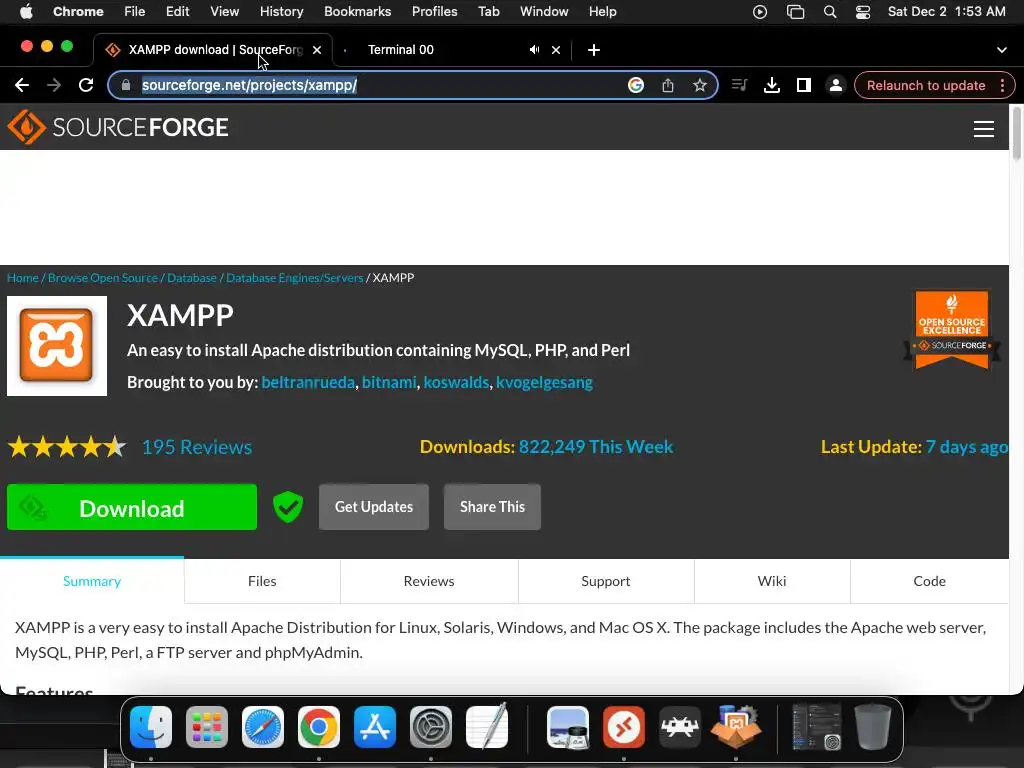The width and height of the screenshot is (1024, 768).
Task: Open Control Center in the menu bar
Action: [863, 12]
